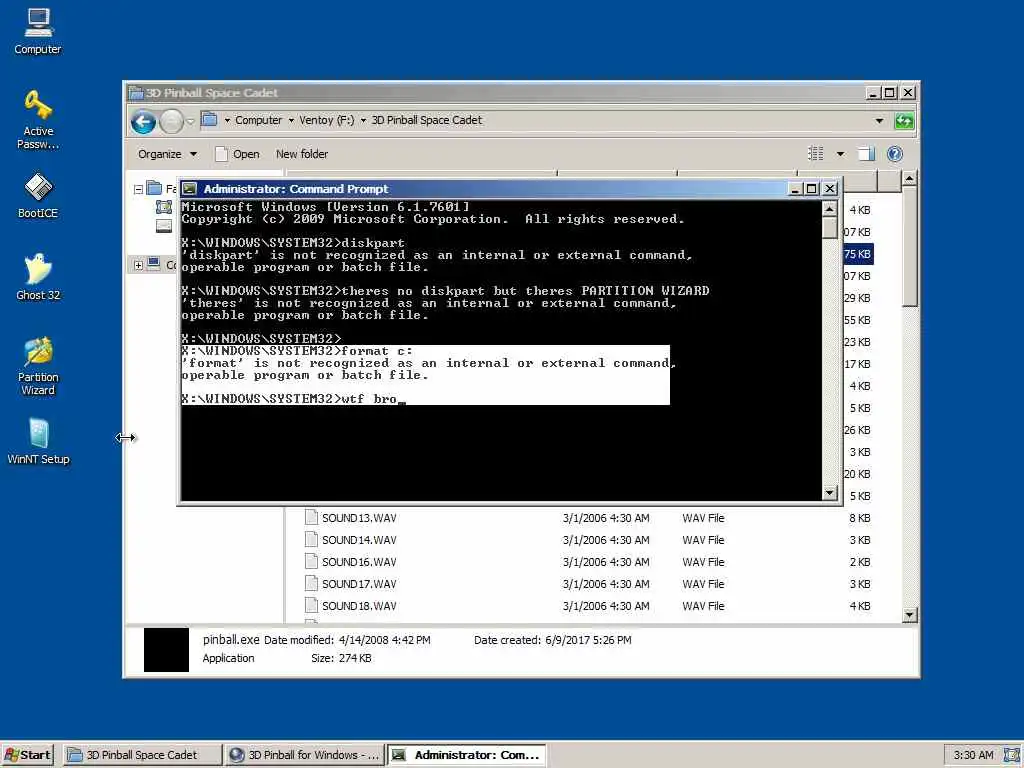1024x768 pixels.
Task: Click the SOUND13.WAV file icon
Action: (x=312, y=517)
